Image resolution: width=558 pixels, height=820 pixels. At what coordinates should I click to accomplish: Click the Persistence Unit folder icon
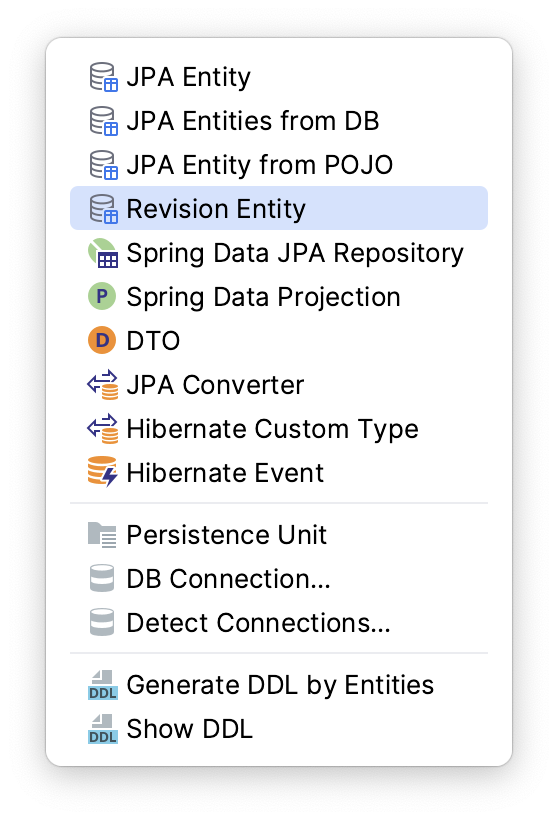pos(102,534)
